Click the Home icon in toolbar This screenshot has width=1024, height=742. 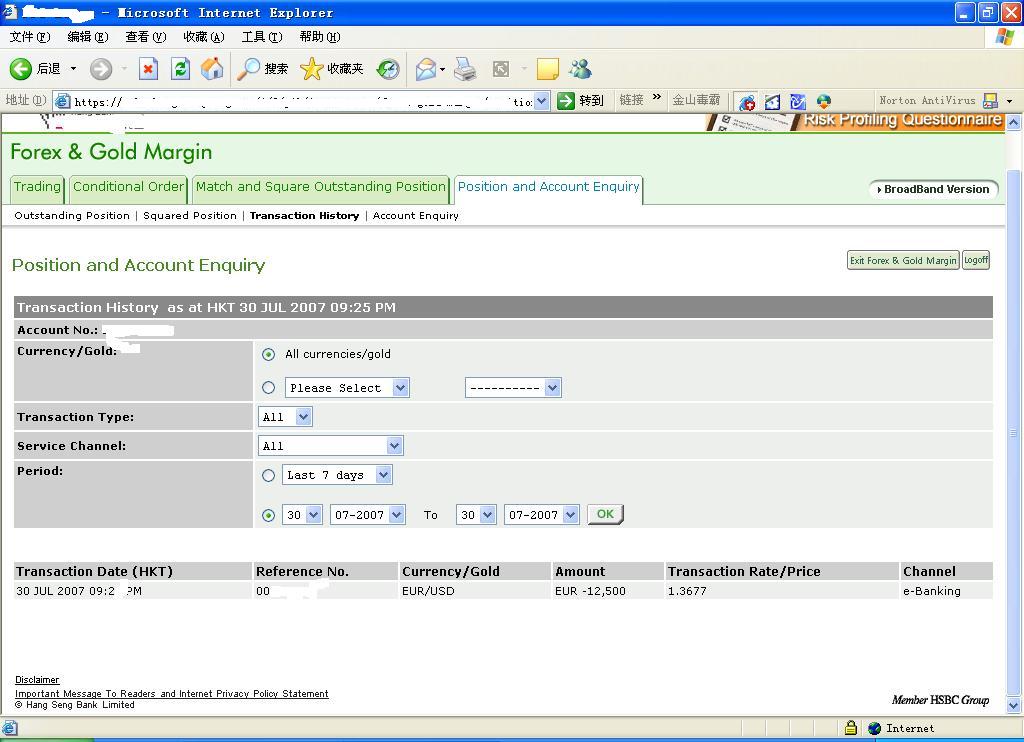tap(212, 69)
